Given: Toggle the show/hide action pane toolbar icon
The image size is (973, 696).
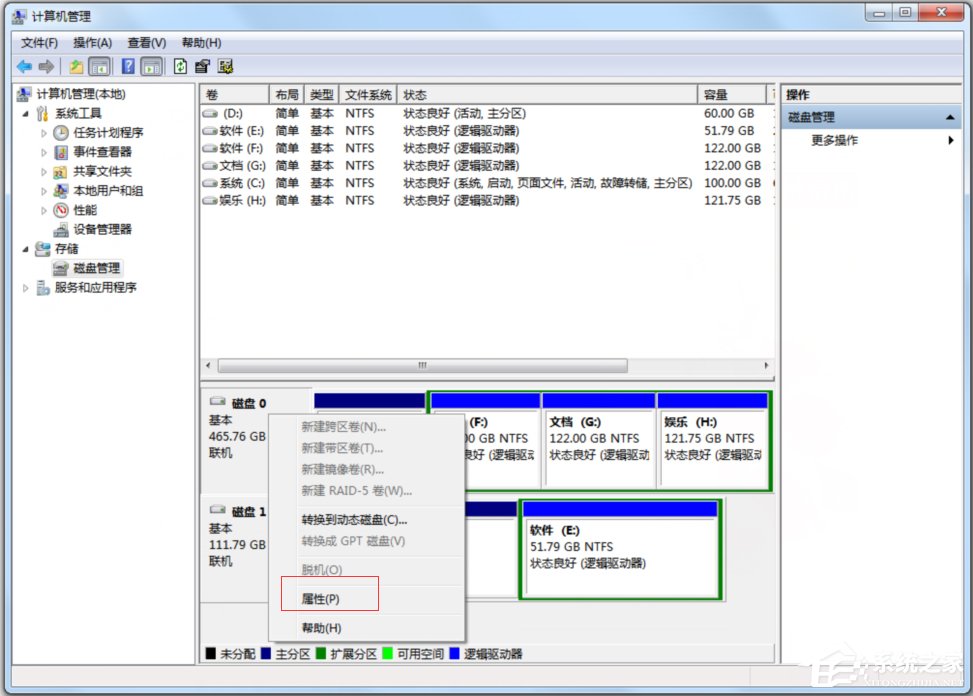Looking at the screenshot, I should pyautogui.click(x=152, y=66).
